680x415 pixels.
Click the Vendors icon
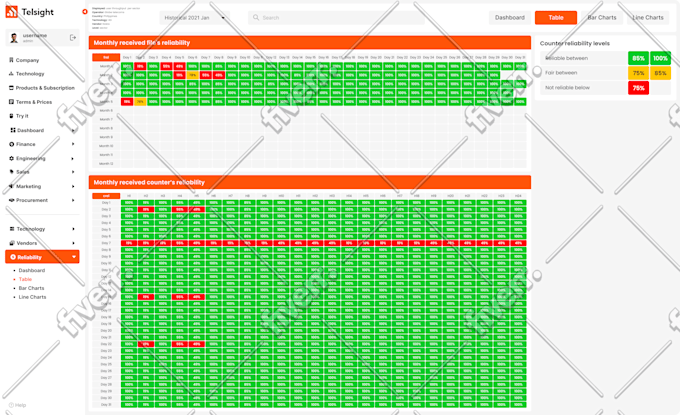pyautogui.click(x=12, y=243)
